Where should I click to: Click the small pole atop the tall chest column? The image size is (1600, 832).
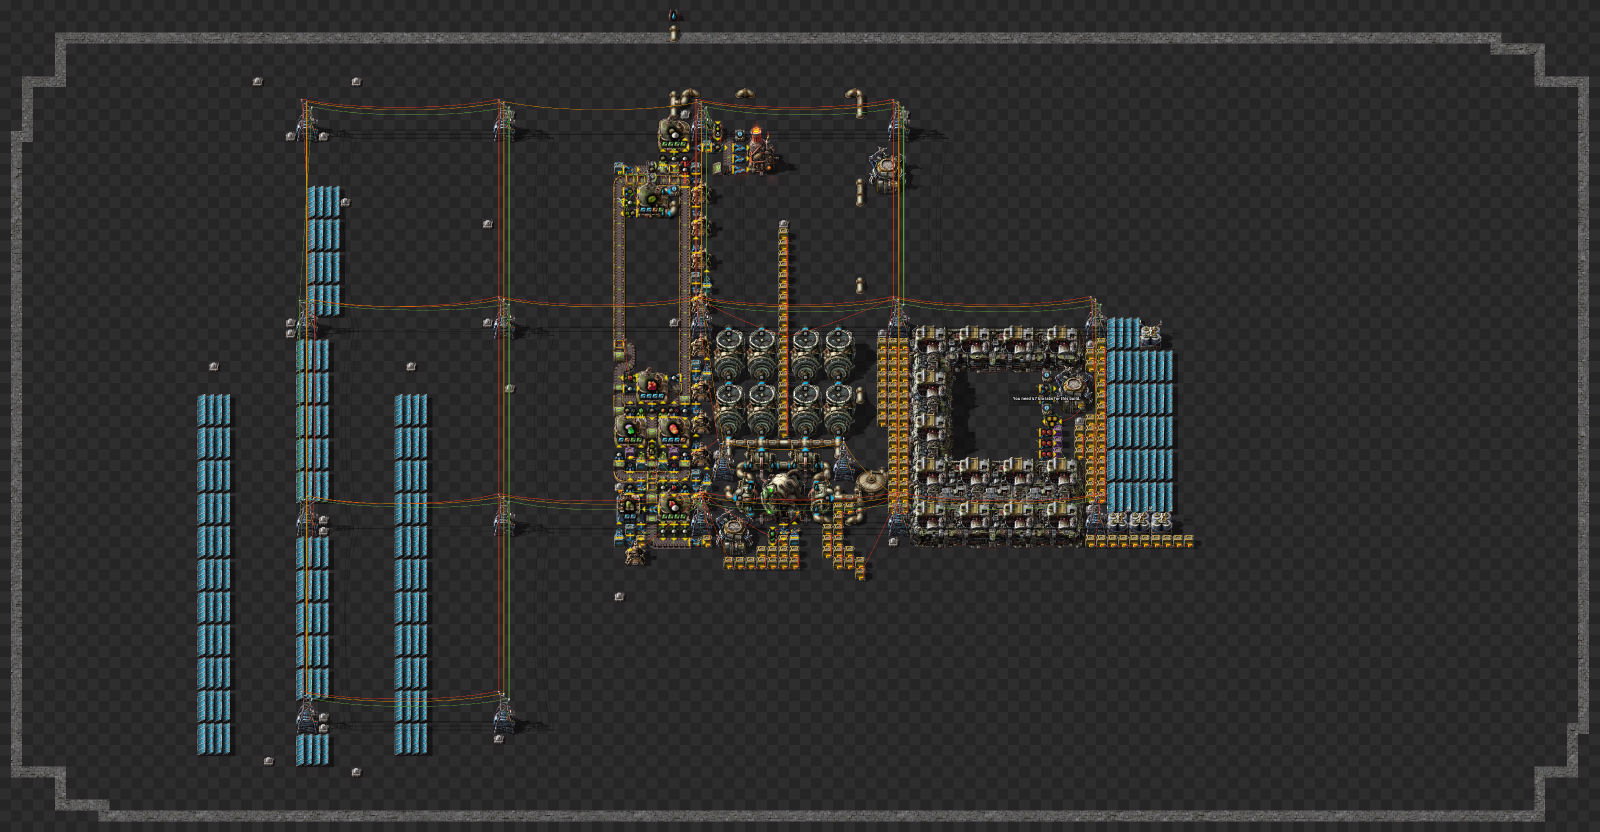click(784, 225)
